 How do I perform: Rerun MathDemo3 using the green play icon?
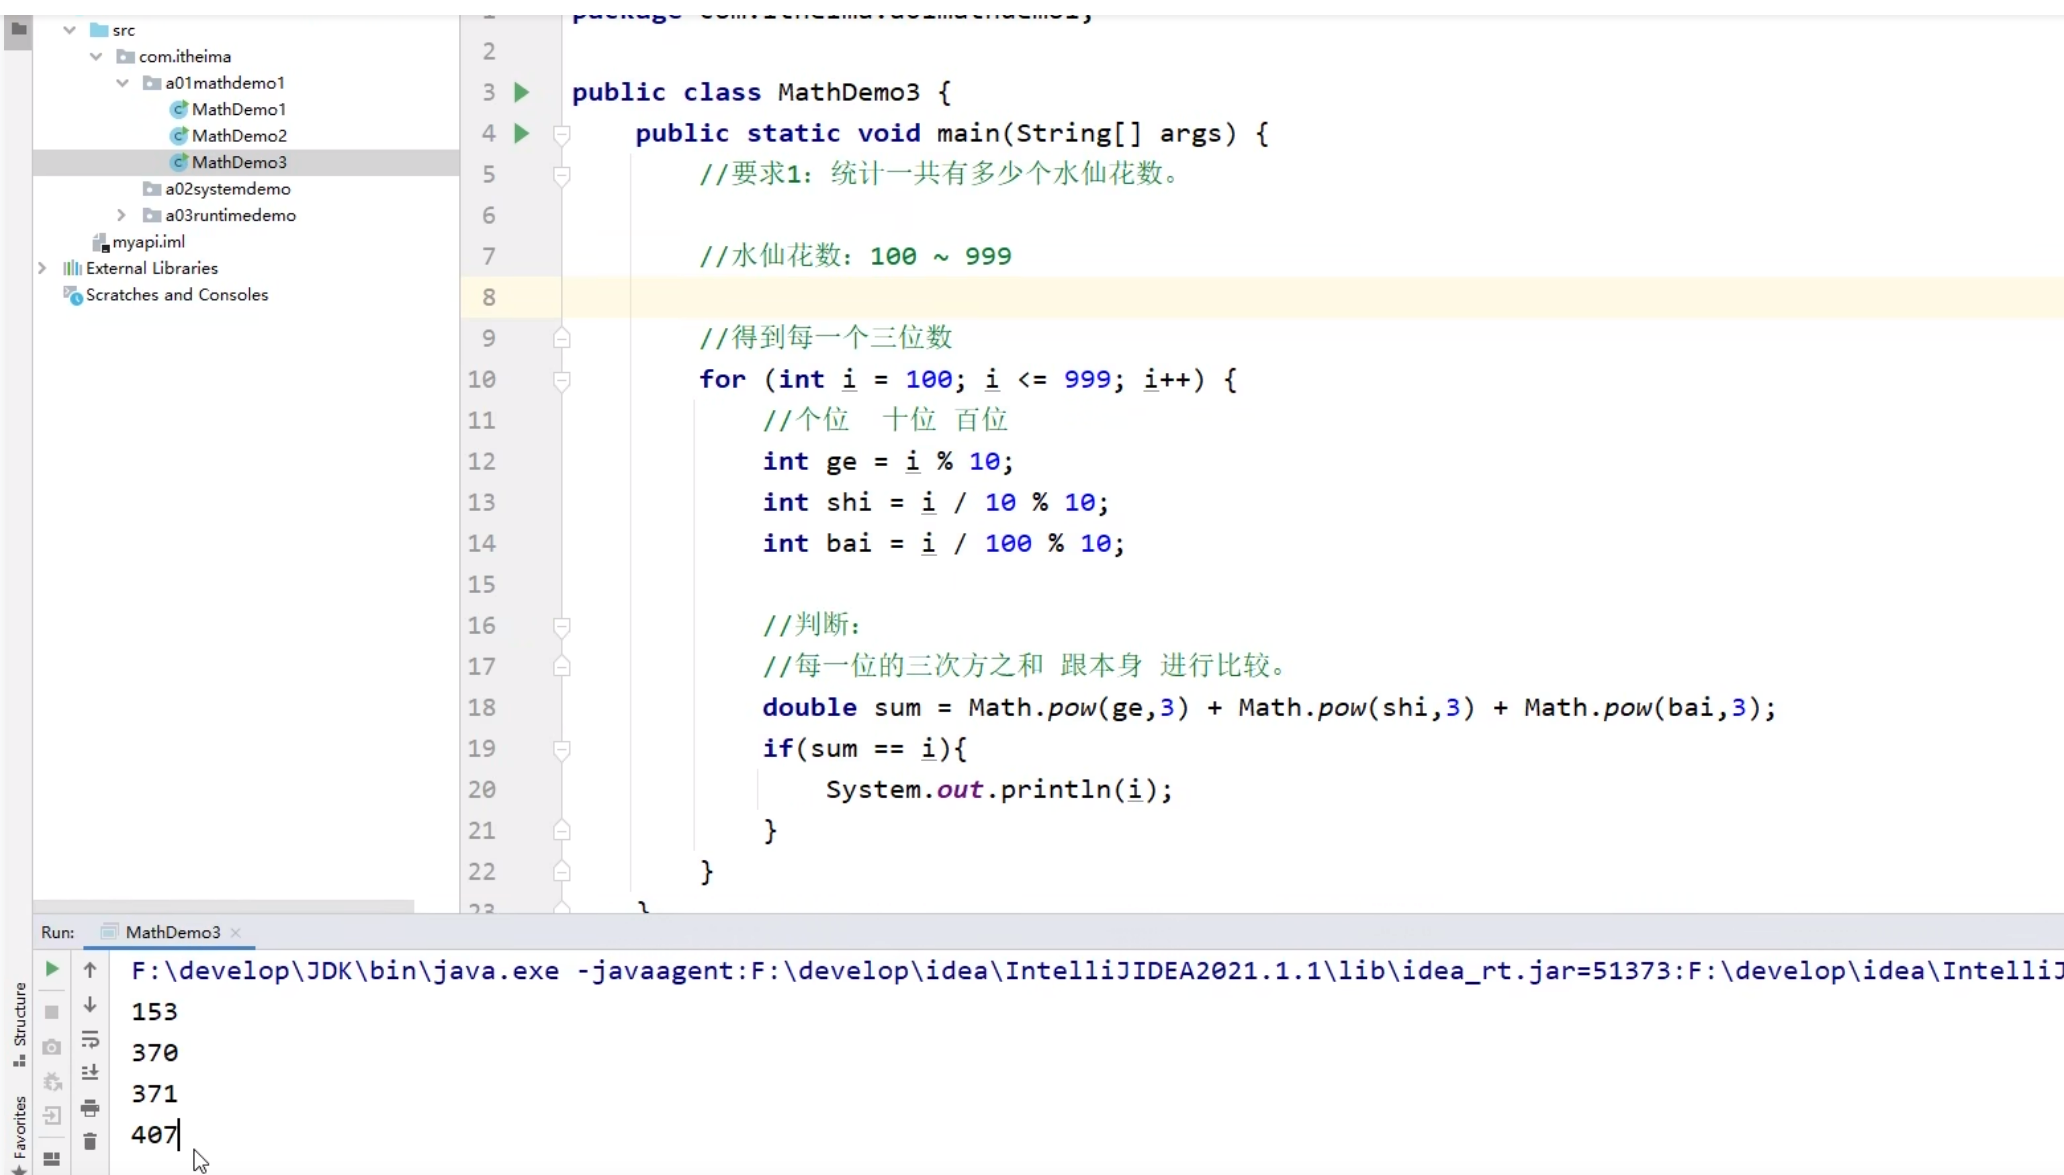[x=52, y=968]
